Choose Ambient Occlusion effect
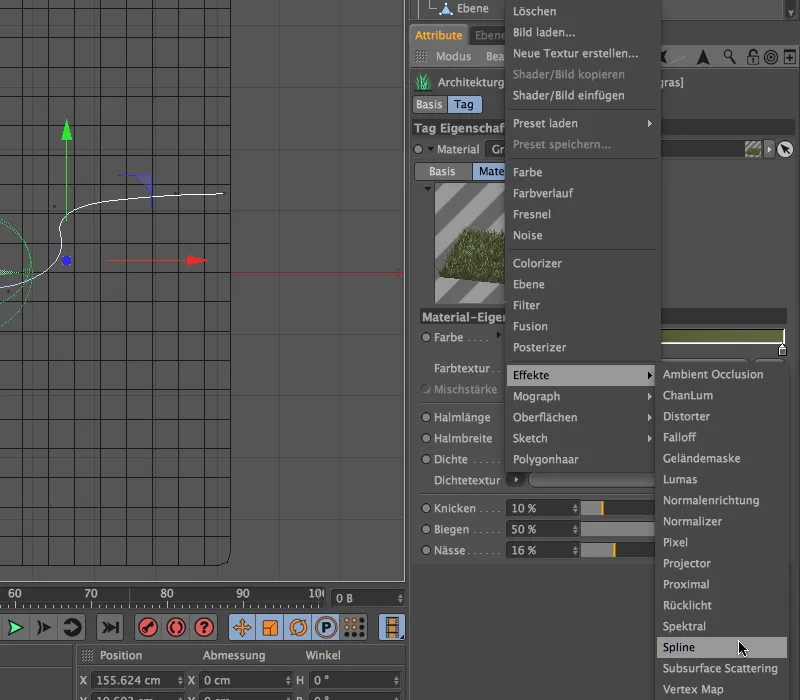The image size is (800, 700). (x=721, y=374)
